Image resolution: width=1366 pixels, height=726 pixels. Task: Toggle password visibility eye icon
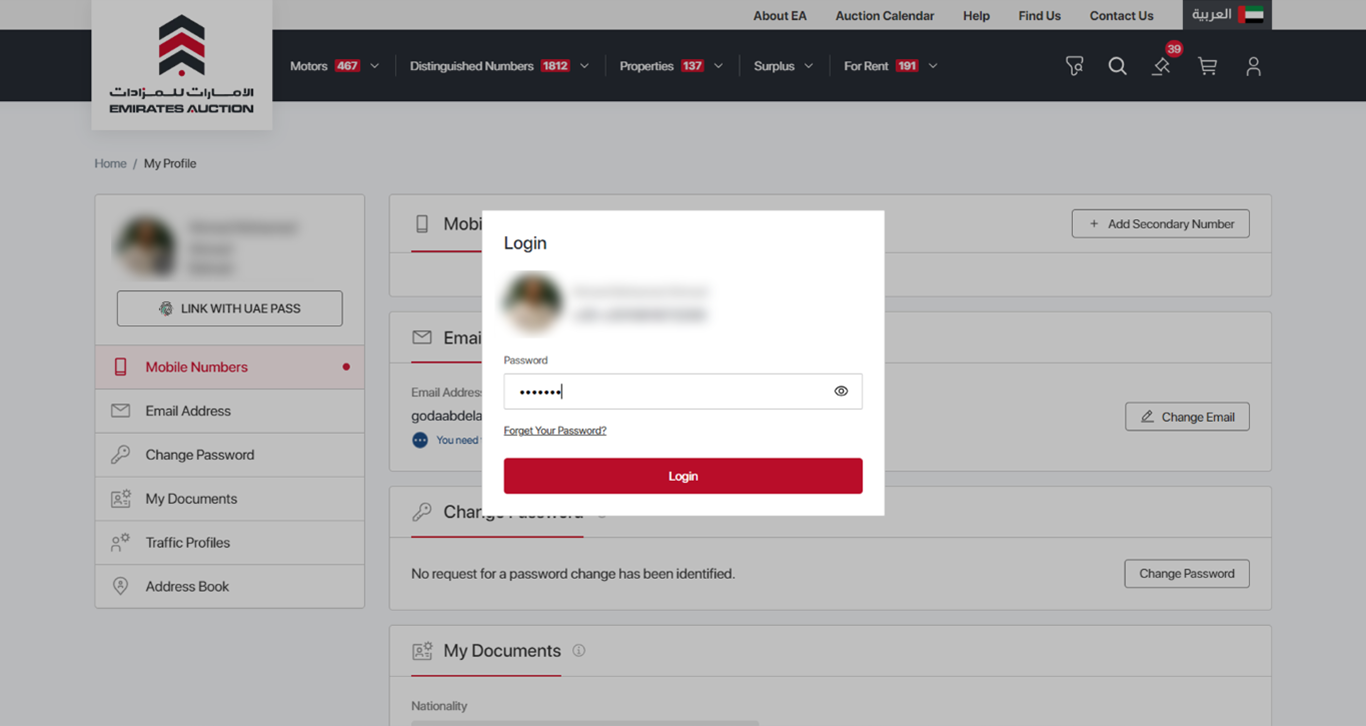pyautogui.click(x=840, y=391)
